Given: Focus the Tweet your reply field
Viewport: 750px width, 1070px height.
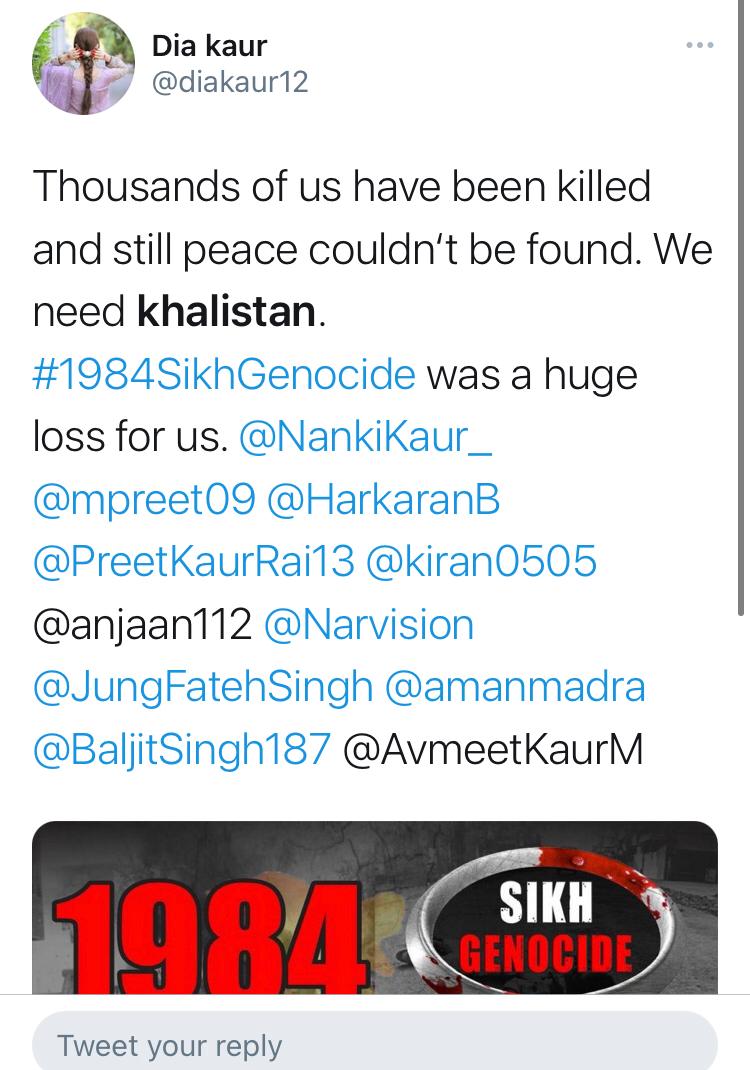Looking at the screenshot, I should pyautogui.click(x=375, y=1043).
